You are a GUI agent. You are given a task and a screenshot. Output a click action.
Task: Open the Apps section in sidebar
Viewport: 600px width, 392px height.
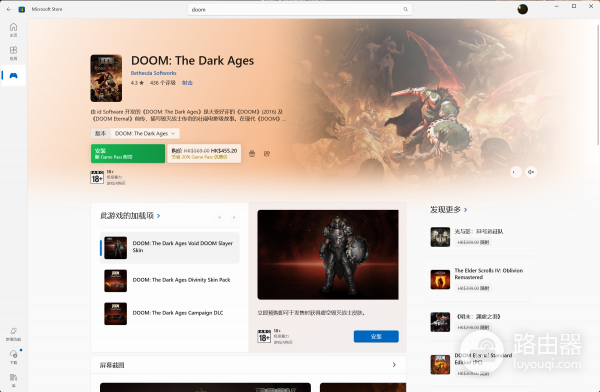click(x=13, y=53)
